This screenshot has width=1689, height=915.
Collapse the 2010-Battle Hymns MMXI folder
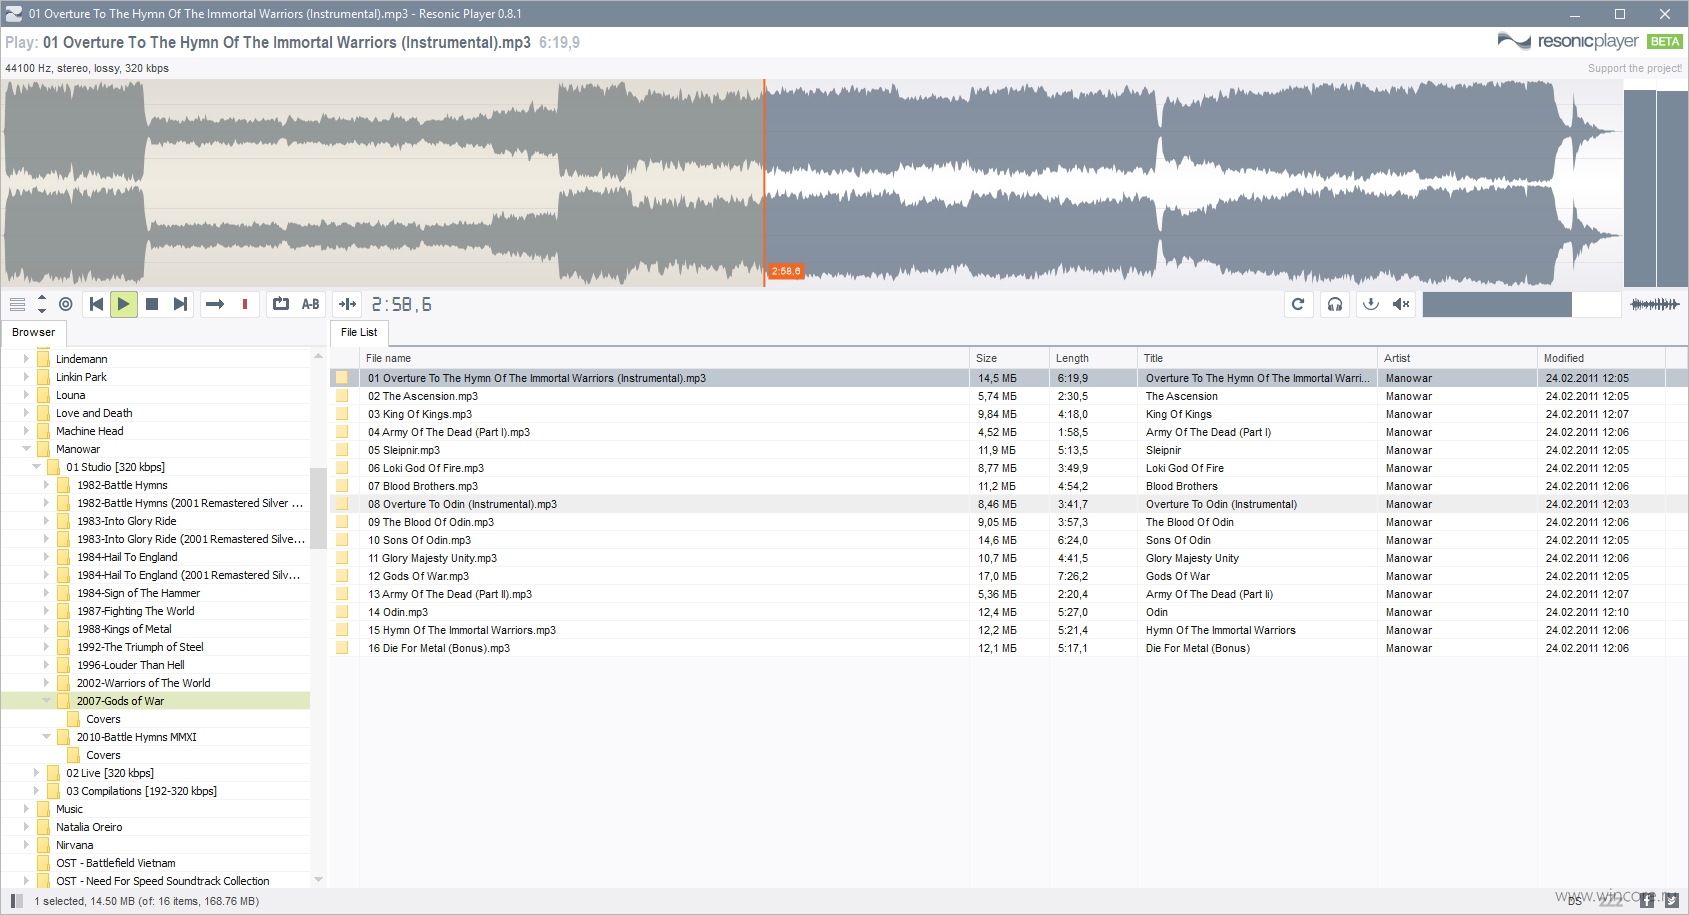coord(47,737)
